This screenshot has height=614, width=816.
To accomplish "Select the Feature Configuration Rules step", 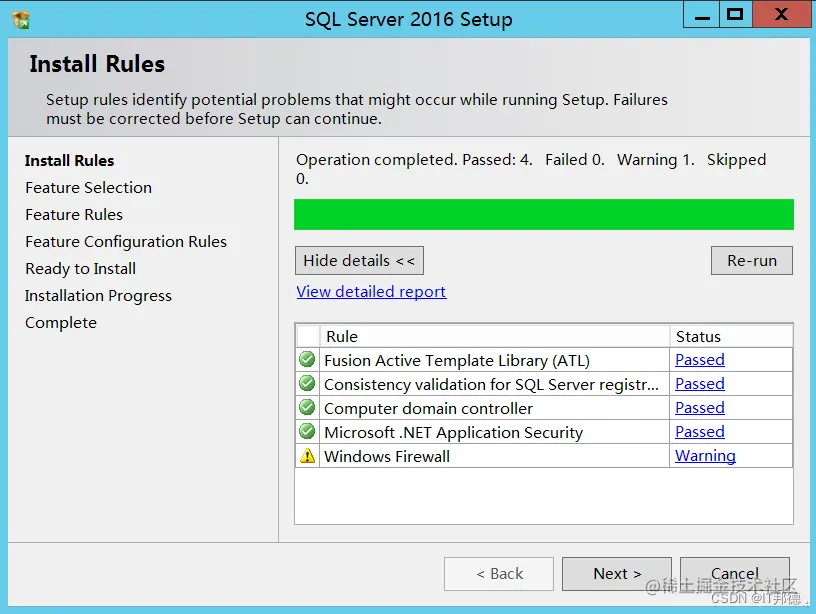I will (126, 242).
